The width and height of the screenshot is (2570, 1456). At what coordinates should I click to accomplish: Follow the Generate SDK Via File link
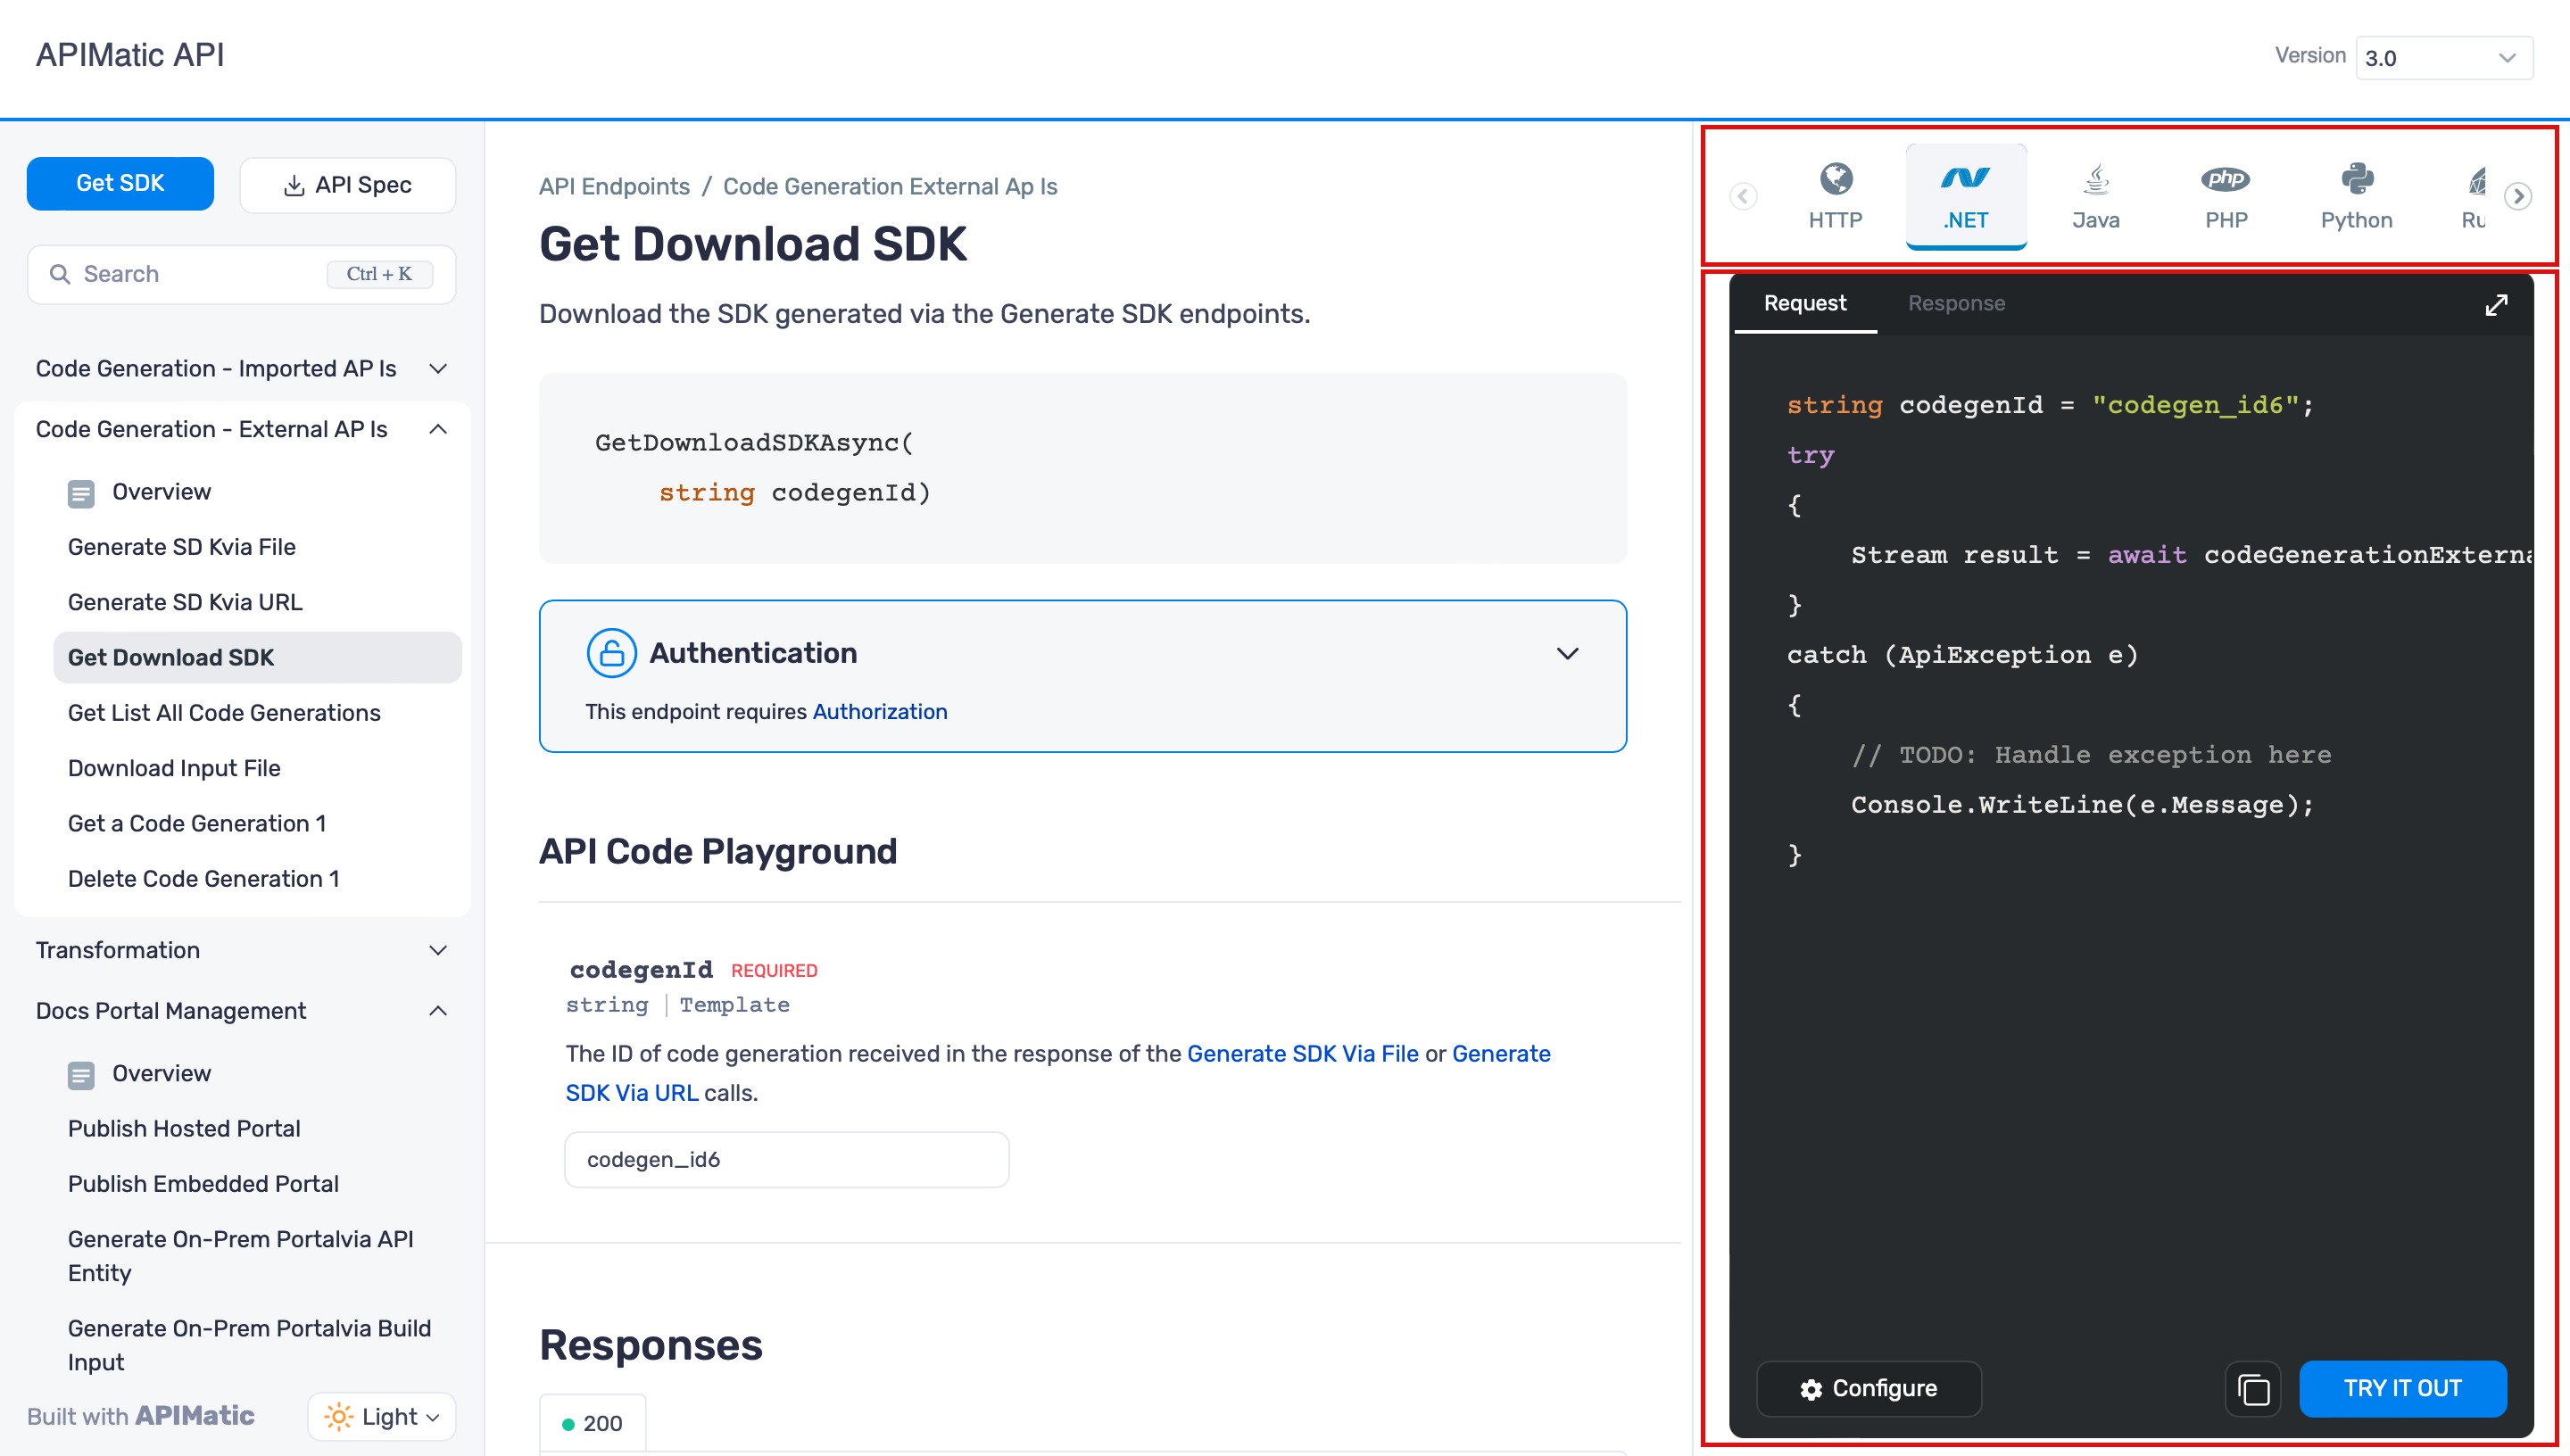tap(1302, 1053)
